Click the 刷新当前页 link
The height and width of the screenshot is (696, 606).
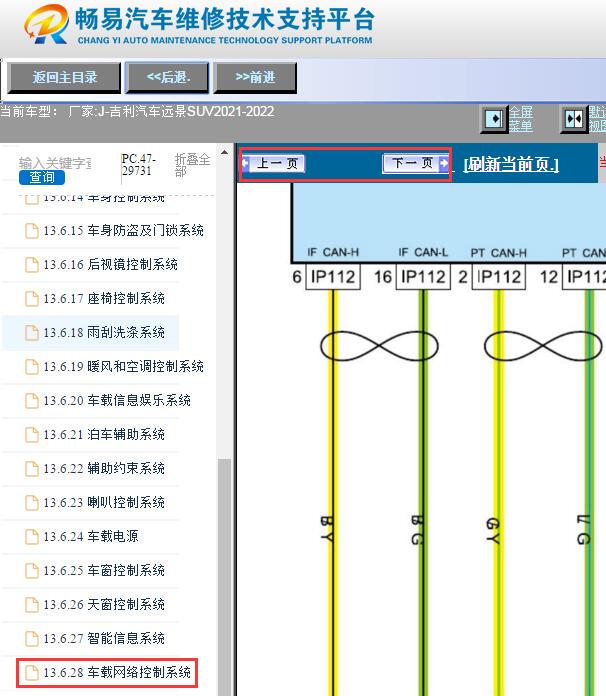511,164
